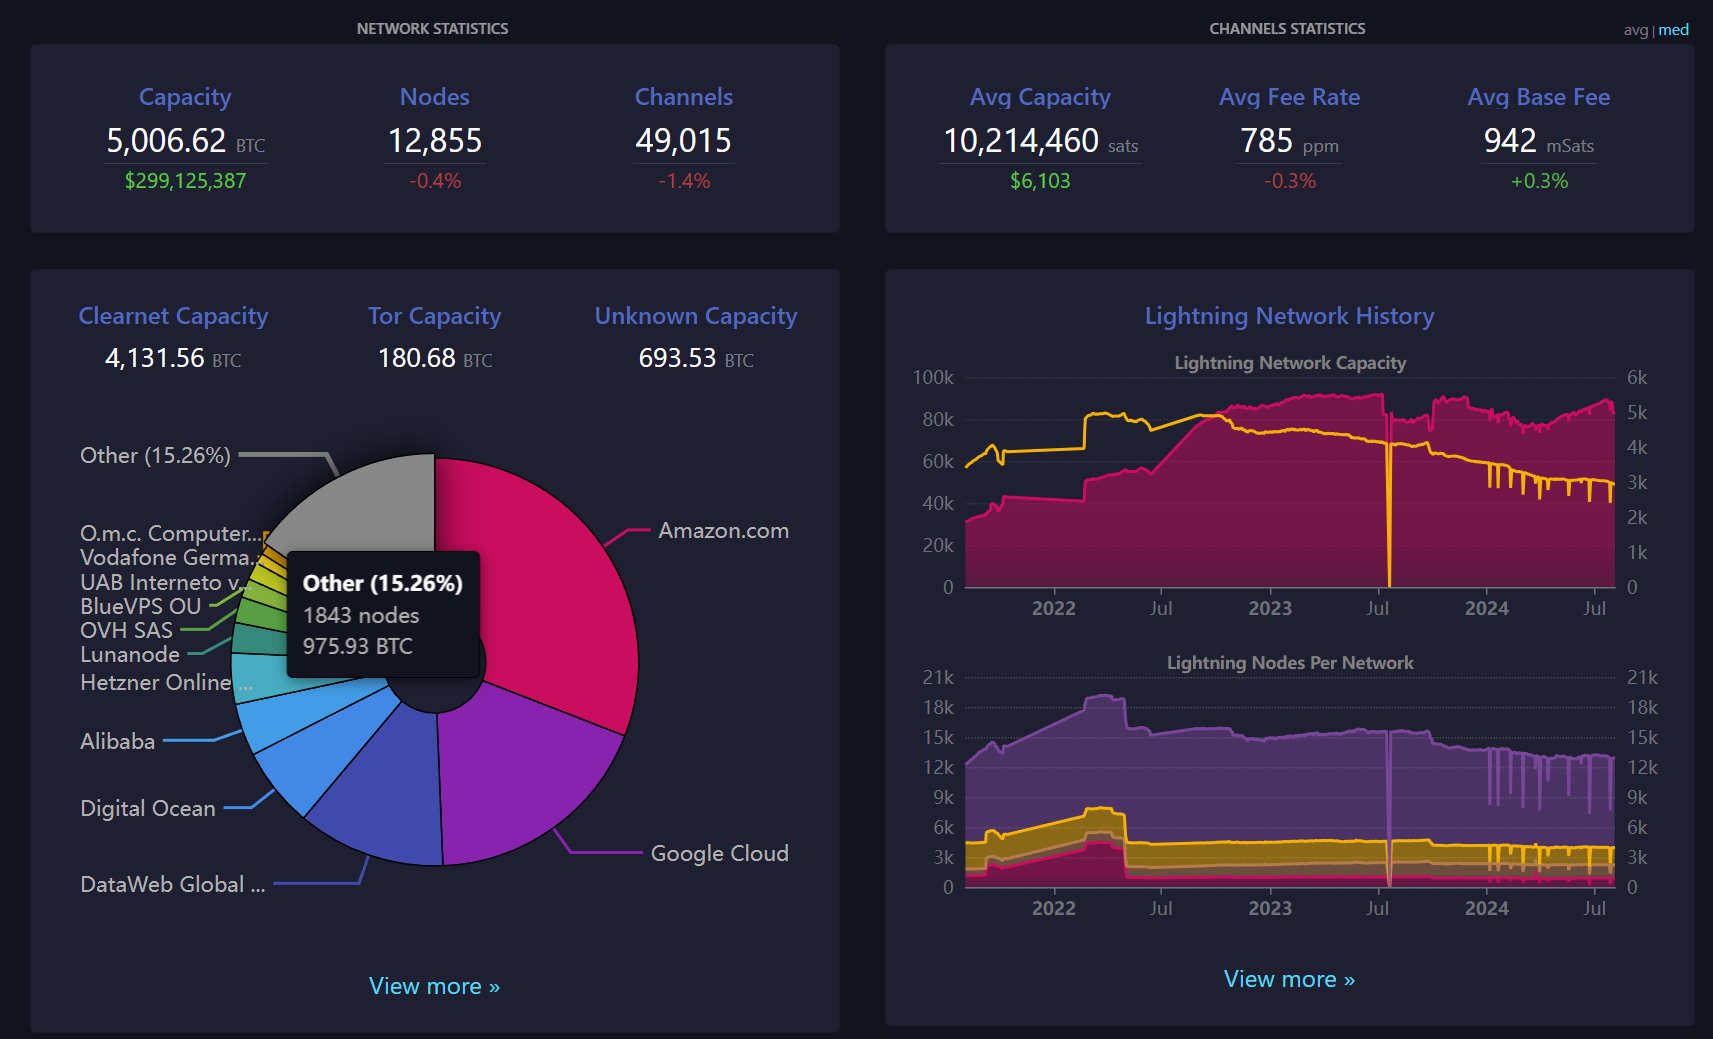Open the Lightning Network History title link
Image resolution: width=1713 pixels, height=1039 pixels.
click(x=1289, y=316)
